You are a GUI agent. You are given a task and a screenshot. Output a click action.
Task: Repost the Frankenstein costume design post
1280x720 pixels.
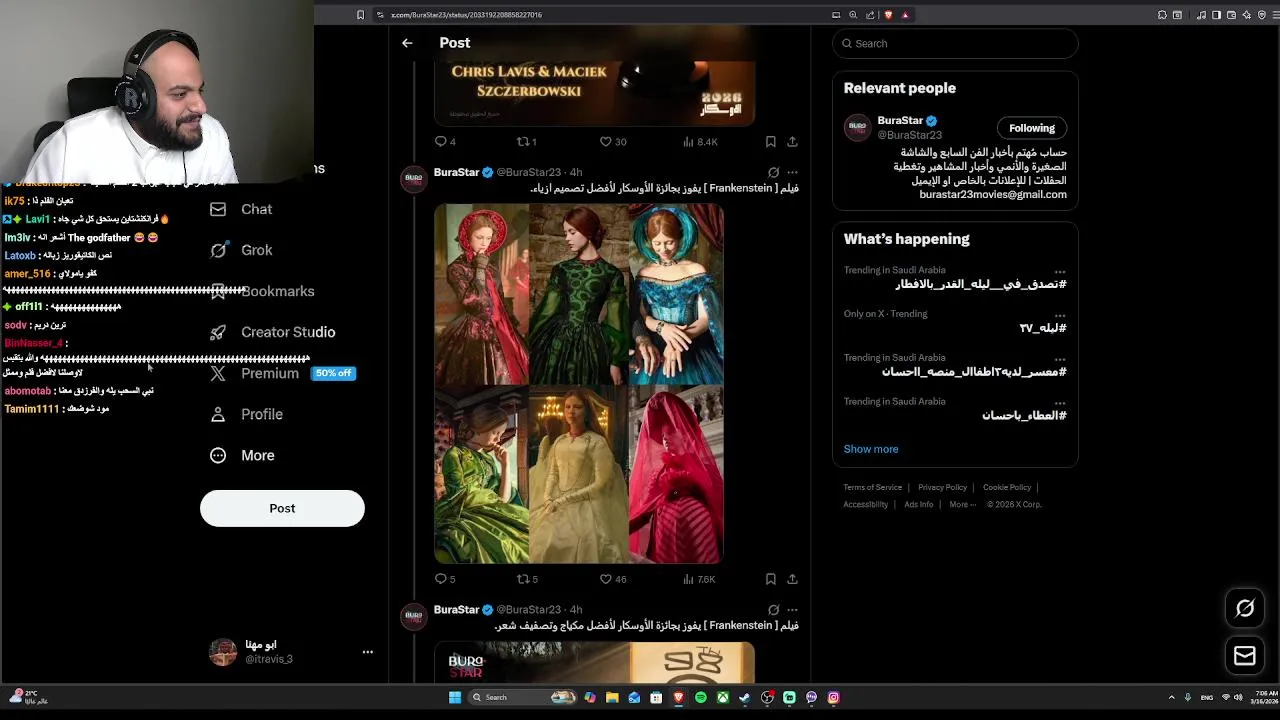[527, 579]
